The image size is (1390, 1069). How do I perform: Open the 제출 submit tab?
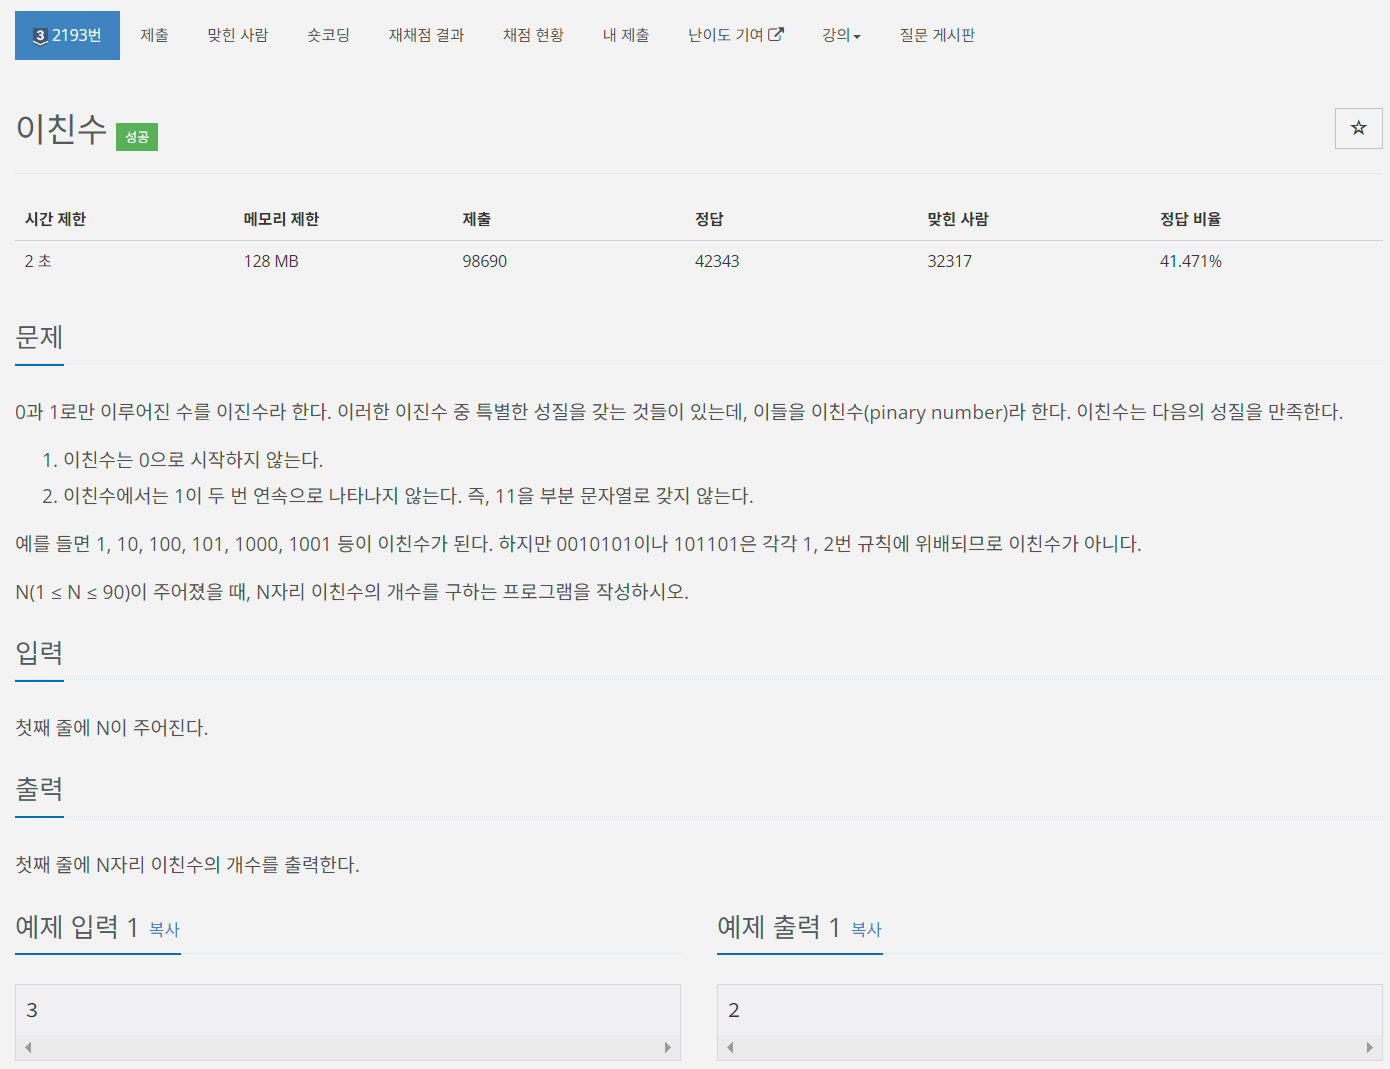pyautogui.click(x=154, y=35)
